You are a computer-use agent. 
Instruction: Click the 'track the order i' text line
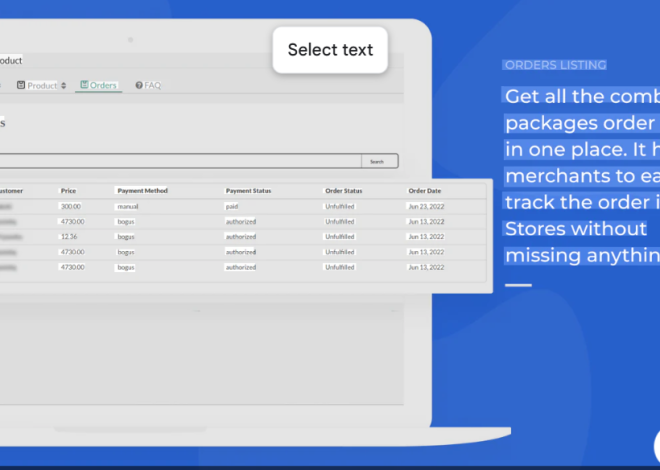(x=582, y=202)
